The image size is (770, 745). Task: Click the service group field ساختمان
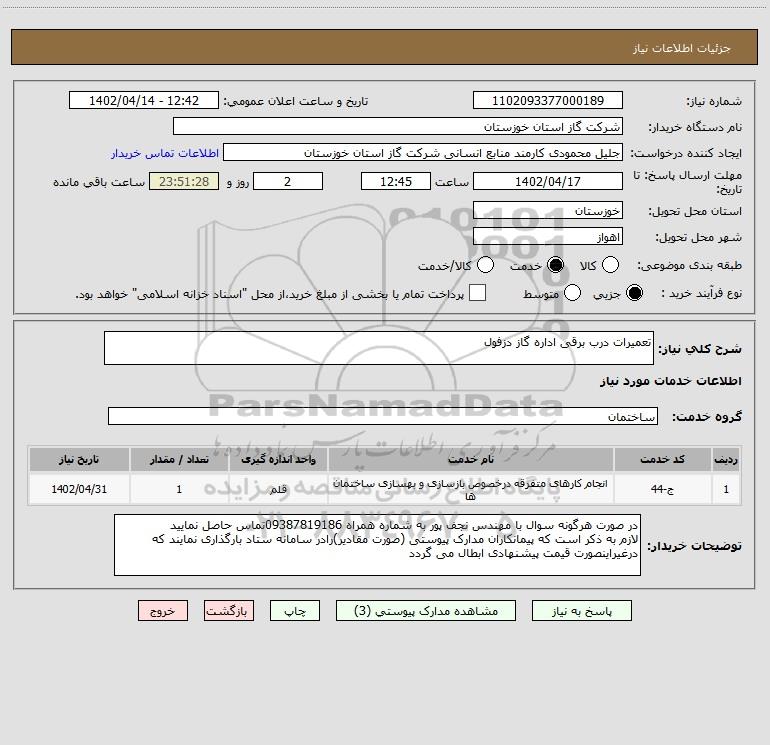tap(383, 416)
